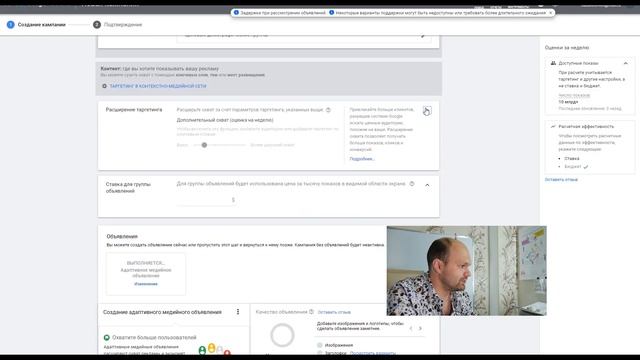
Task: Open the Таргетинг в контекстно-медийной сети link
Action: [158, 86]
